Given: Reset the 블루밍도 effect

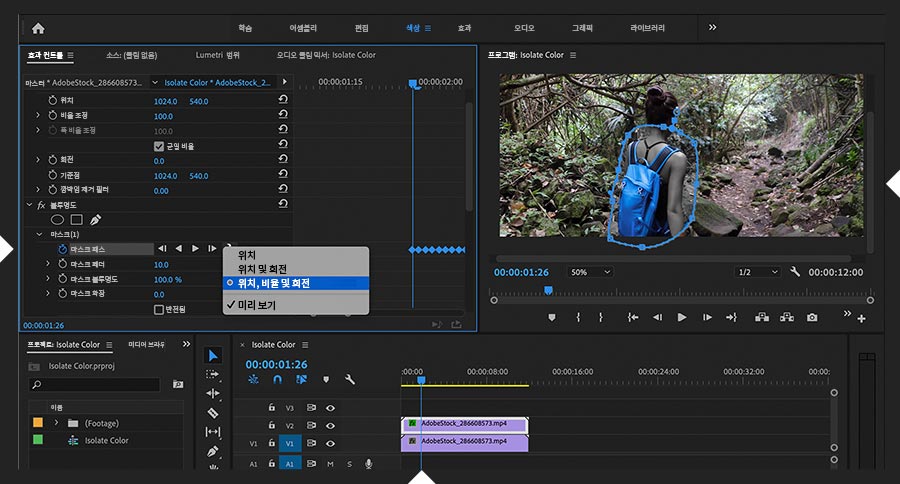Looking at the screenshot, I should pos(283,204).
